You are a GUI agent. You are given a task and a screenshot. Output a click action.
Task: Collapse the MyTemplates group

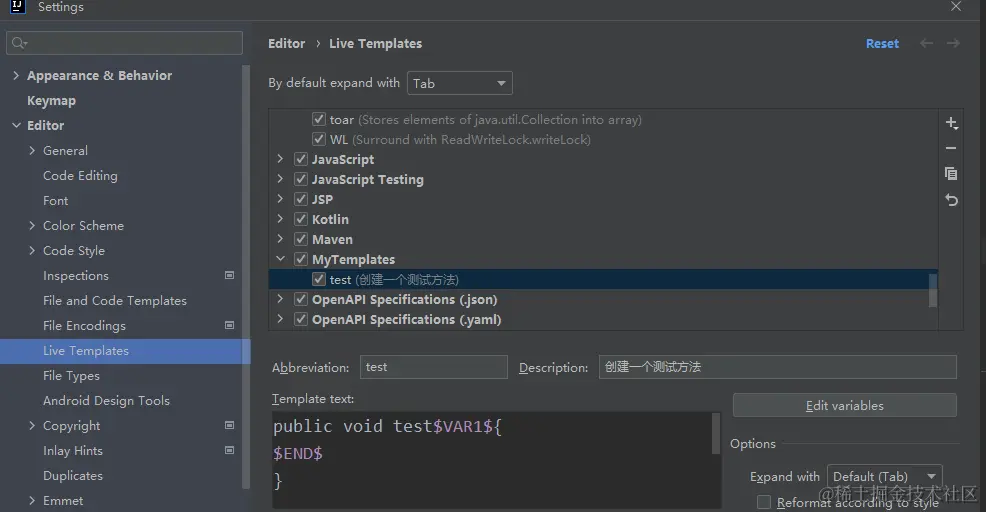280,259
